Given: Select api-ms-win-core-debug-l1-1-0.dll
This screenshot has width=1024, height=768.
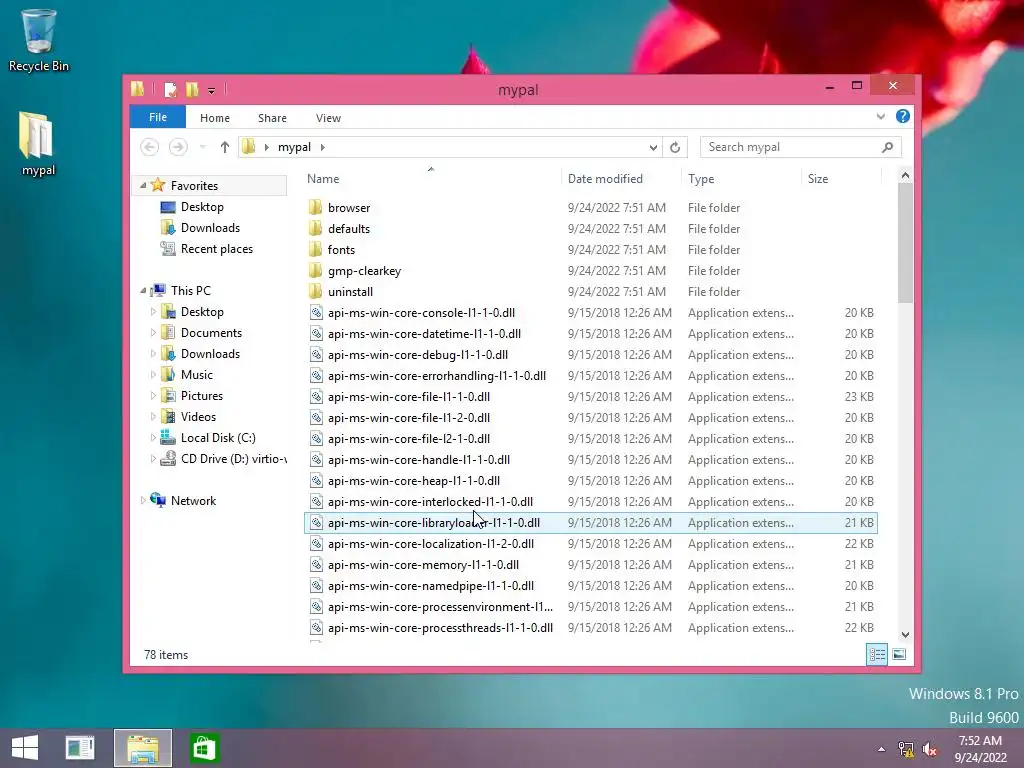Looking at the screenshot, I should (x=418, y=355).
